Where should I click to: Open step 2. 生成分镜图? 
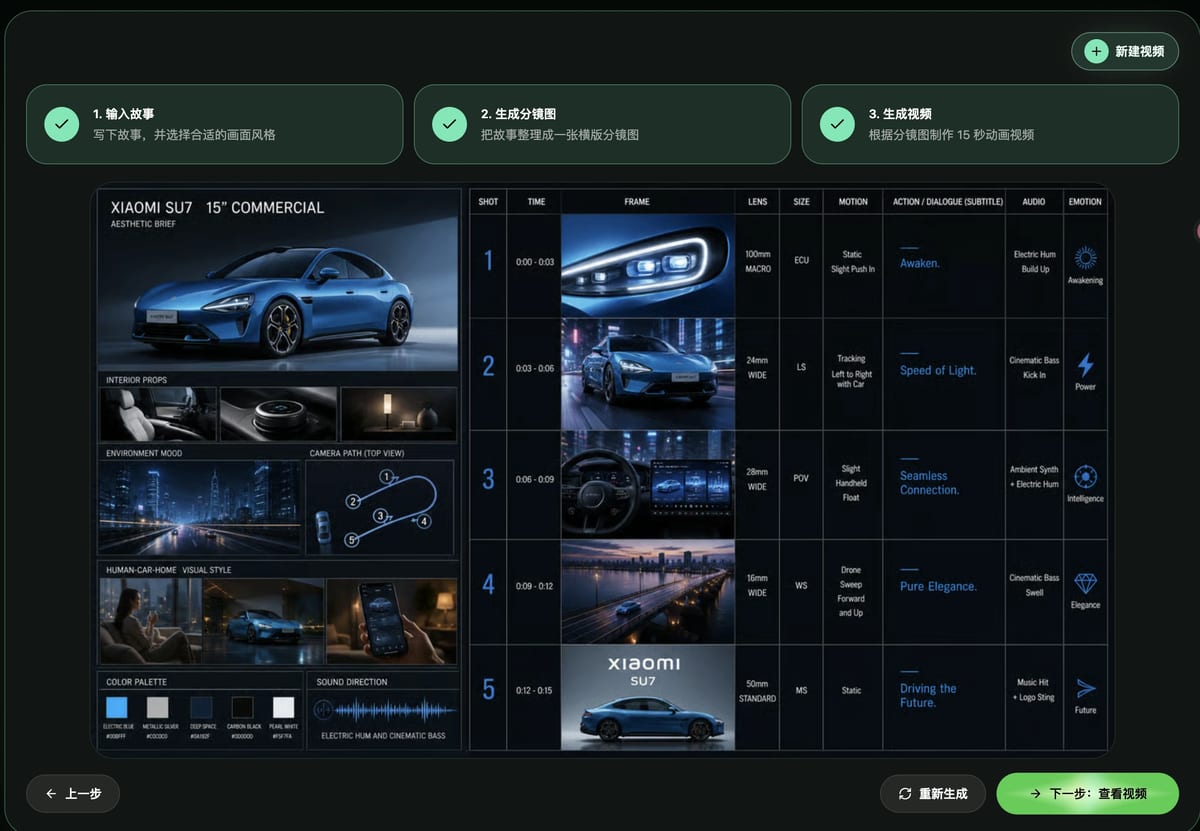pos(602,124)
